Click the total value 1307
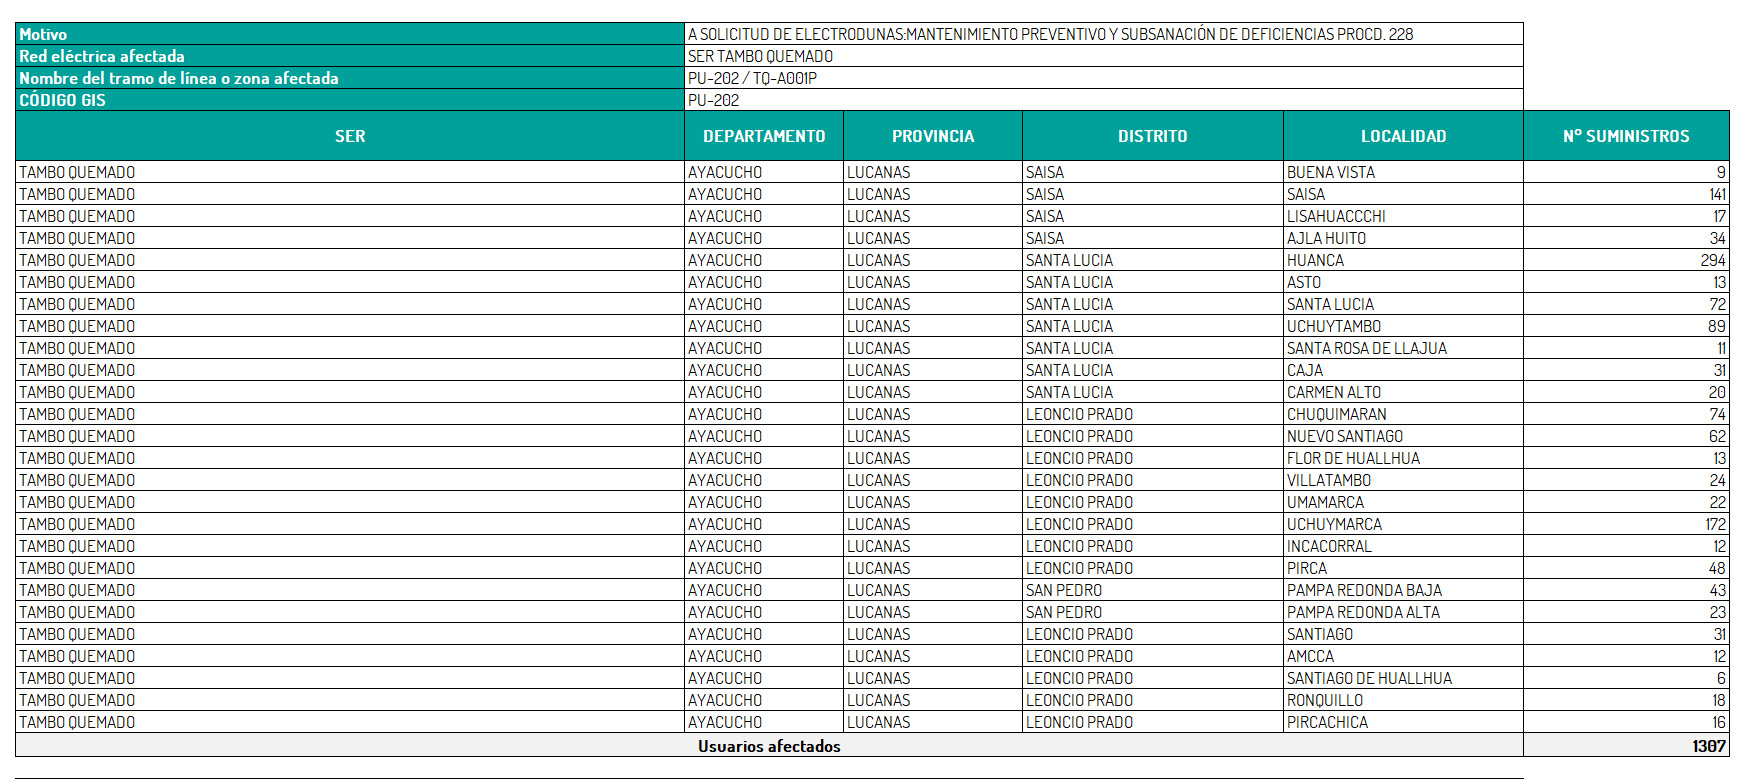 pos(1626,746)
